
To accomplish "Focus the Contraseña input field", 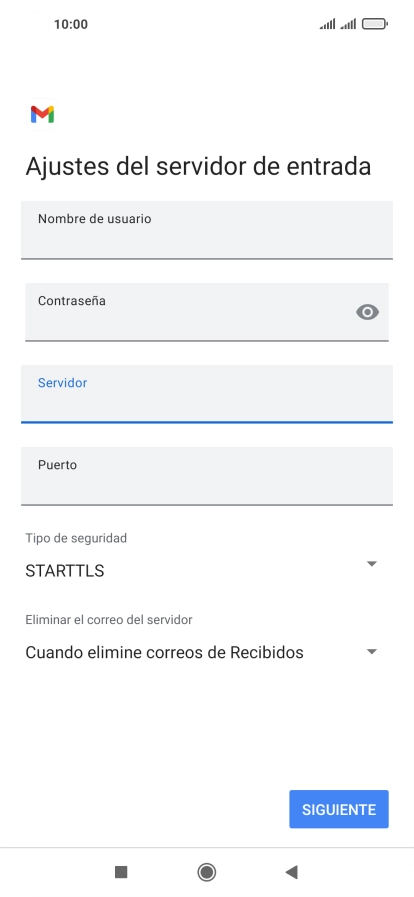I will [x=207, y=312].
